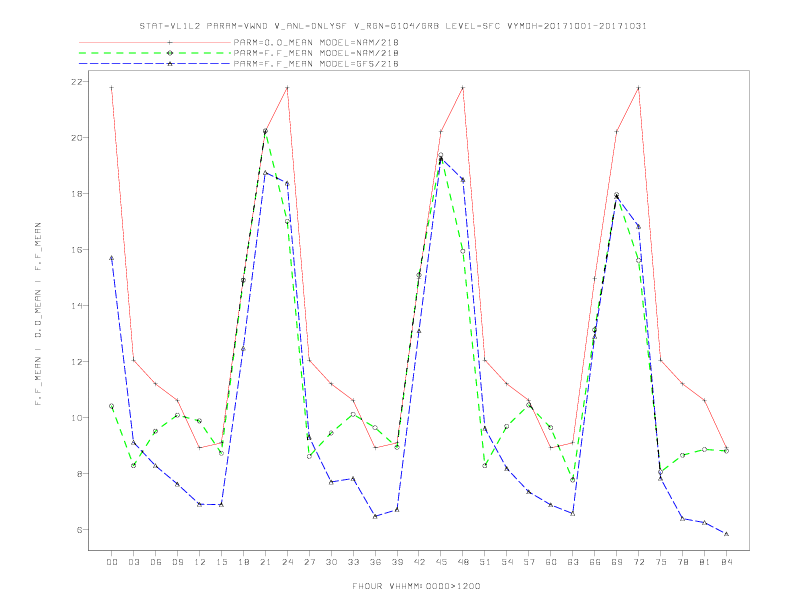The image size is (792, 612).
Task: Click the blue triangle marker in legend
Action: (170, 64)
